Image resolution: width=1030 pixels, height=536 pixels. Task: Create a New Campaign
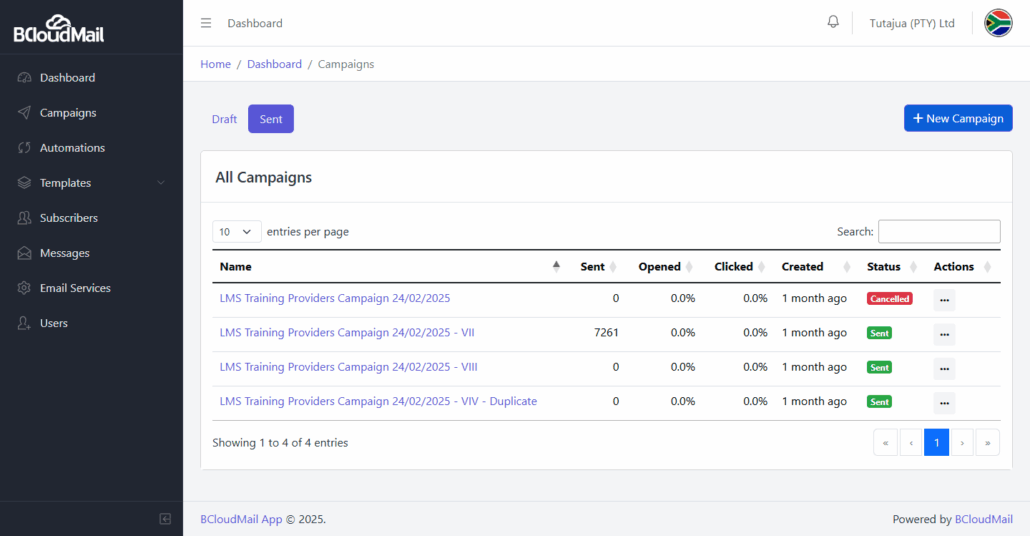click(958, 118)
